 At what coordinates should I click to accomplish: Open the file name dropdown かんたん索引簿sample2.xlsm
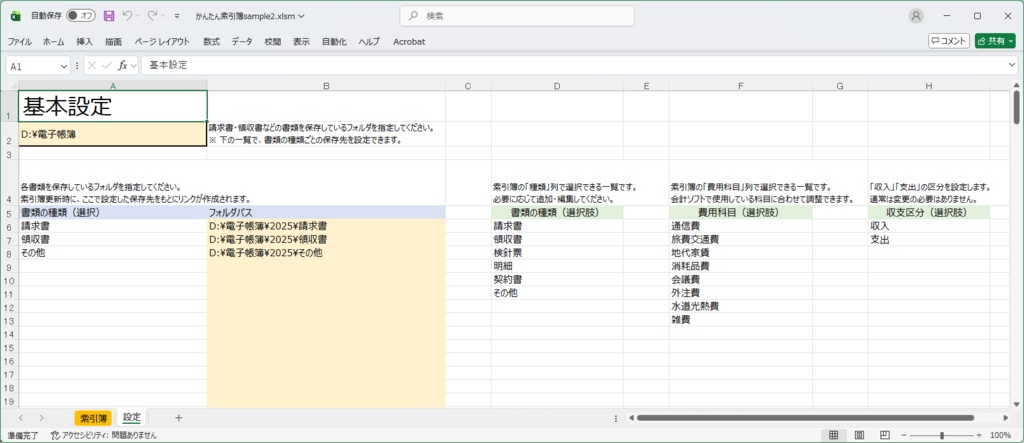[x=250, y=16]
